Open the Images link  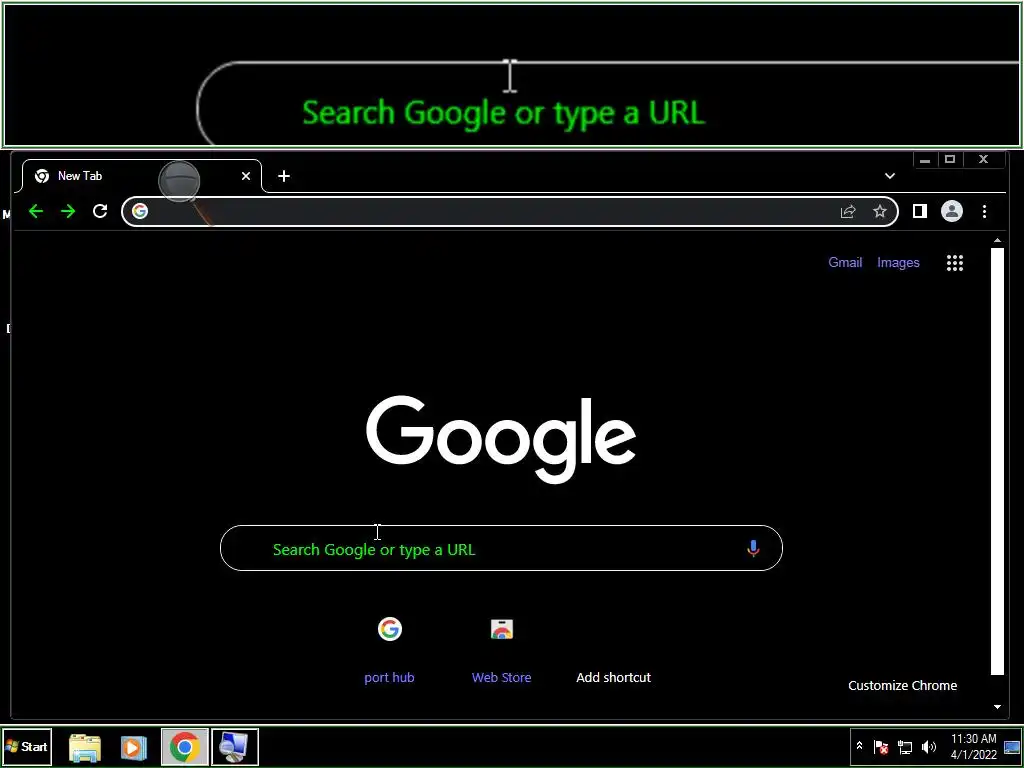898,263
